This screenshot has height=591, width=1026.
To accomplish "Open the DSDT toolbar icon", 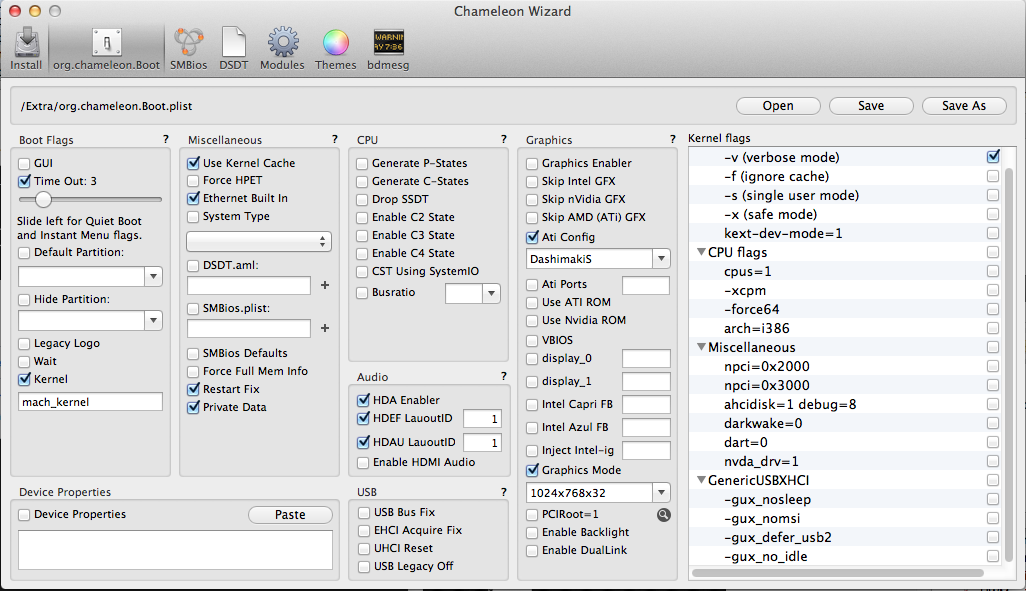I will pyautogui.click(x=234, y=48).
